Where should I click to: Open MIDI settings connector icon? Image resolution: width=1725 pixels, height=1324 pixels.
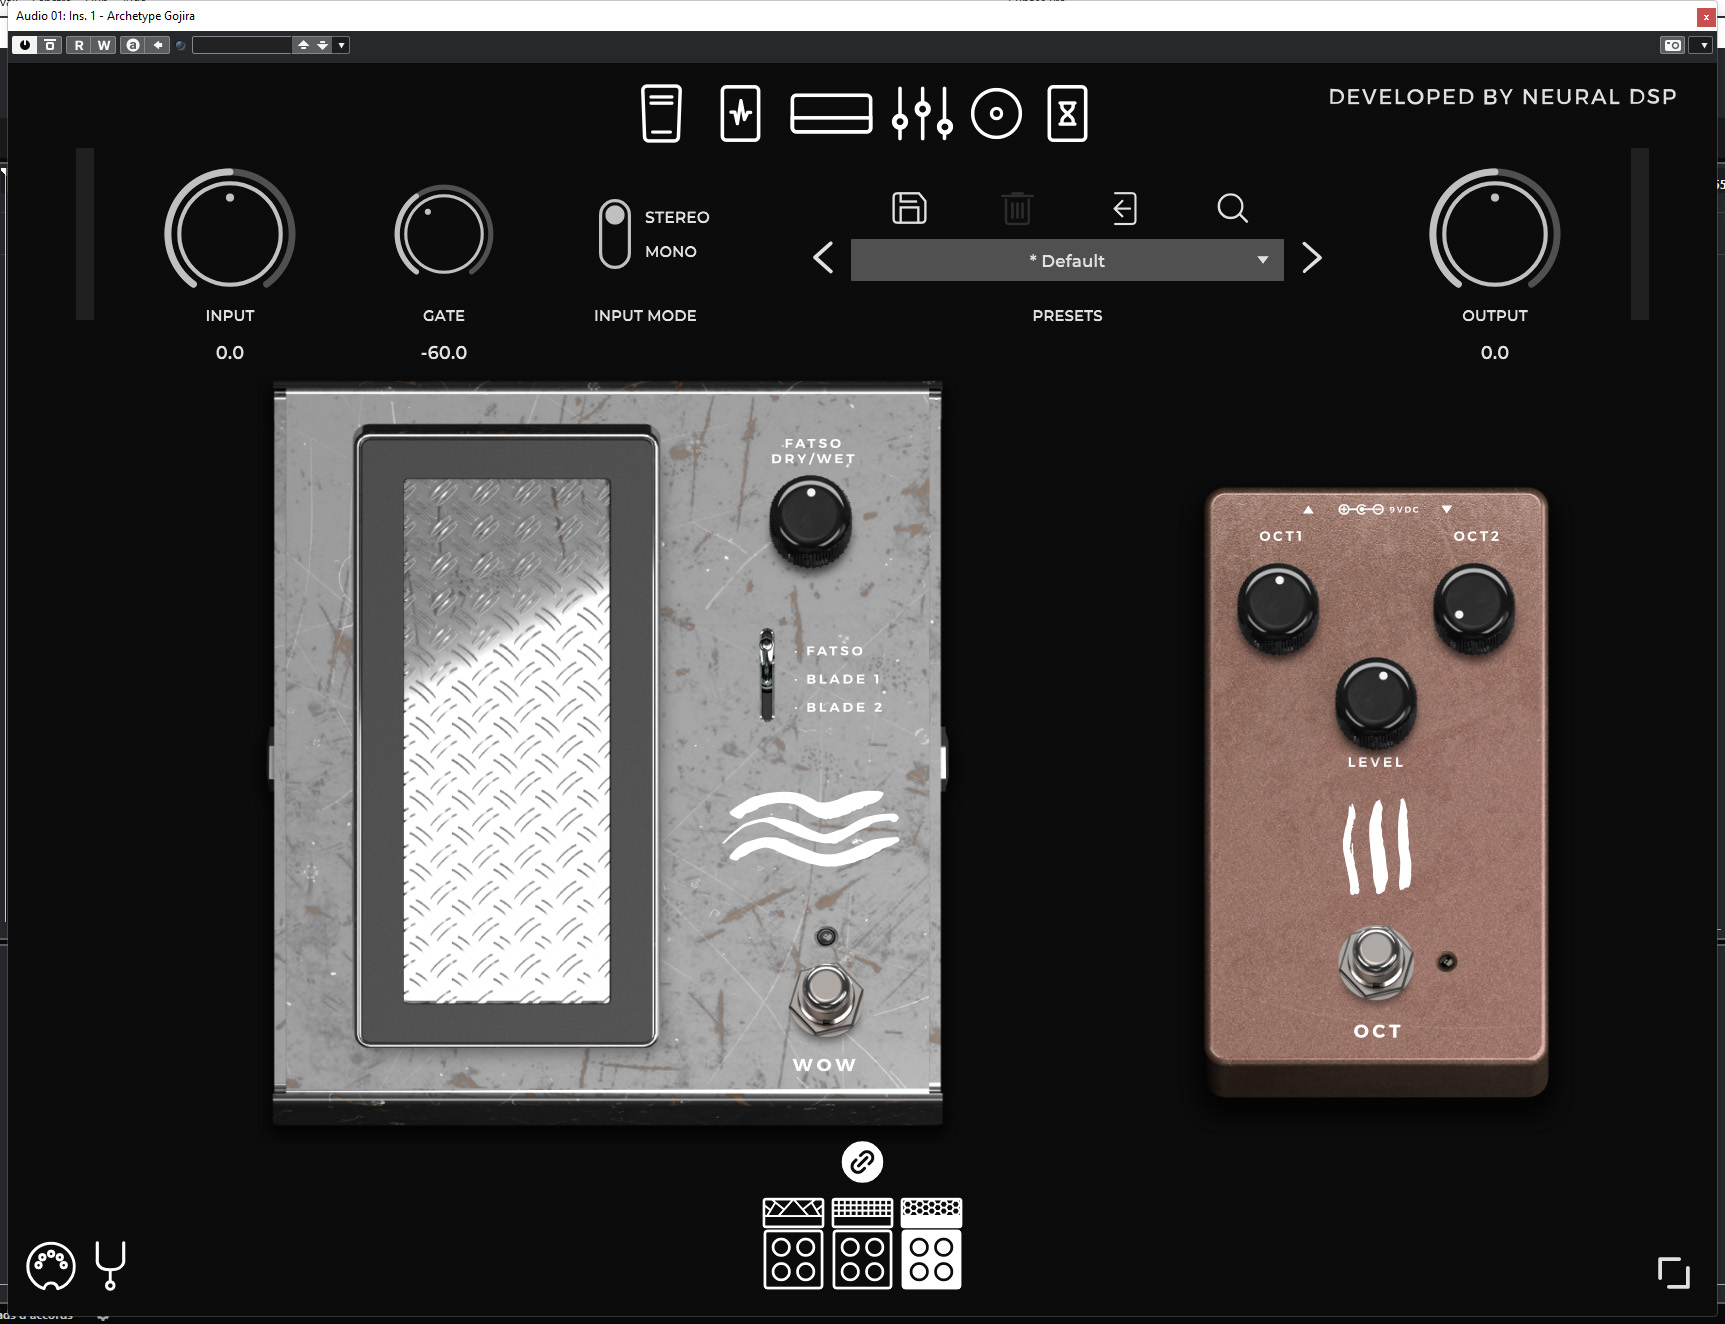point(51,1266)
